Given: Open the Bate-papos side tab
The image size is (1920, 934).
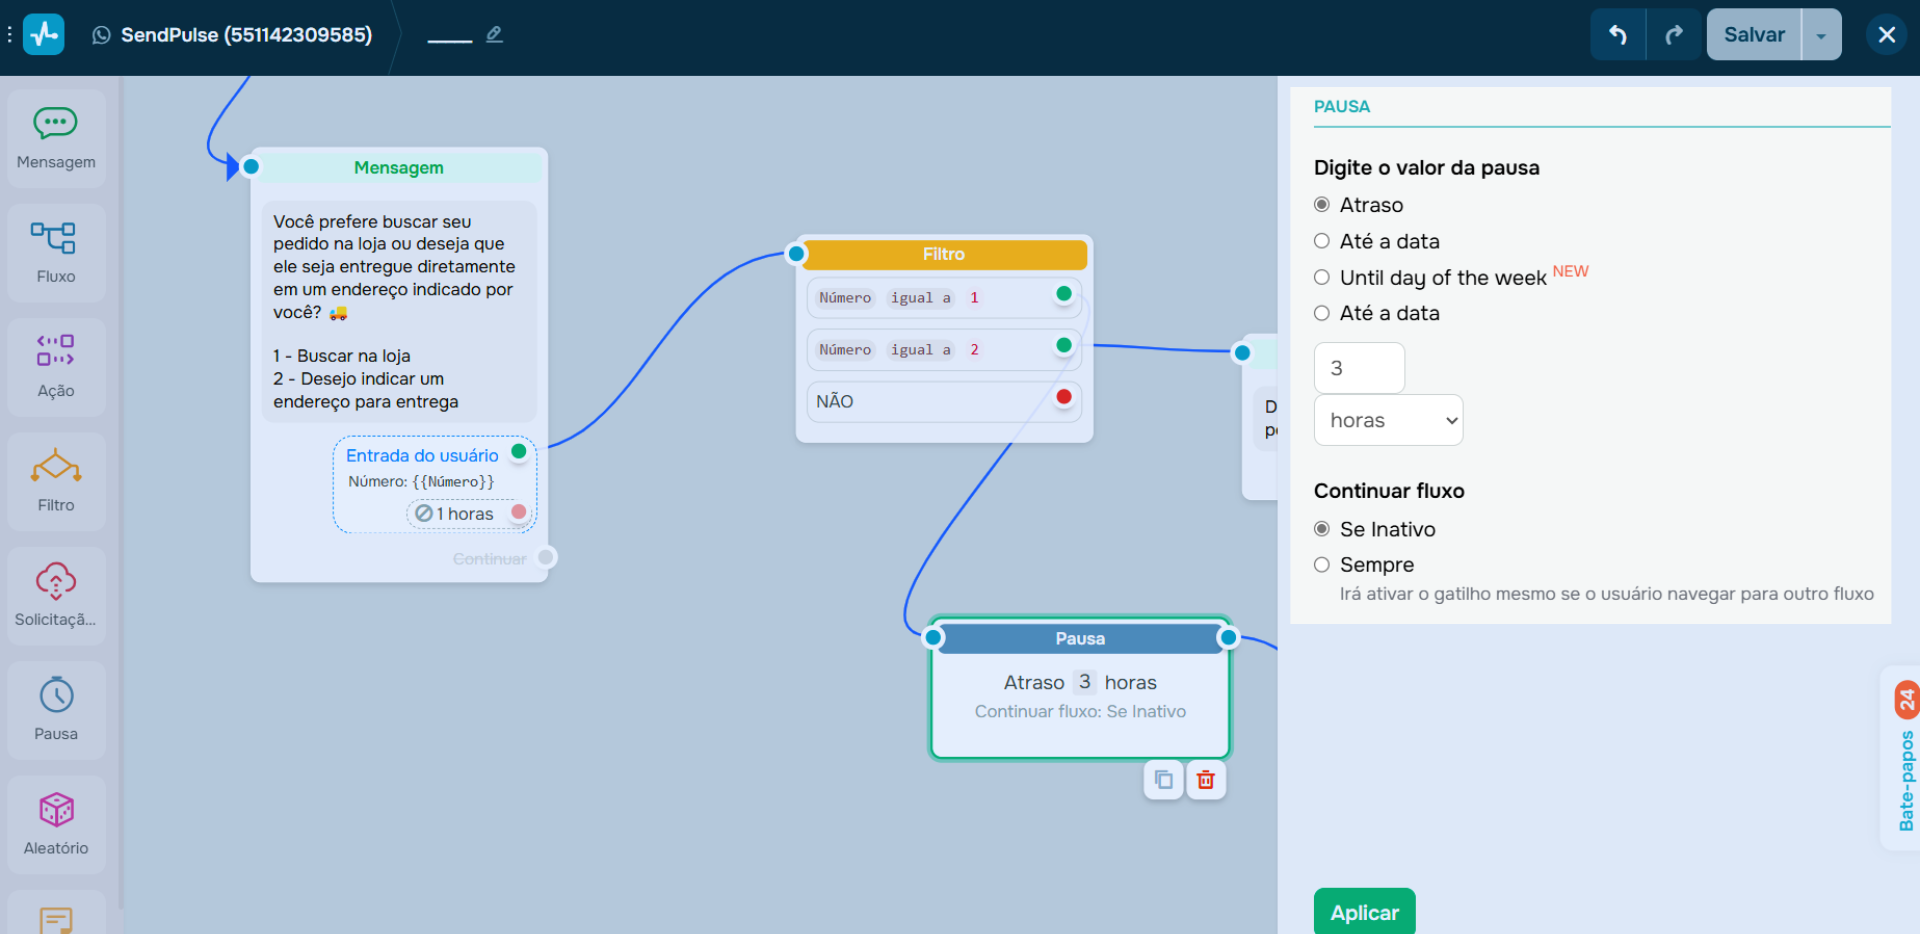Looking at the screenshot, I should click(1906, 780).
